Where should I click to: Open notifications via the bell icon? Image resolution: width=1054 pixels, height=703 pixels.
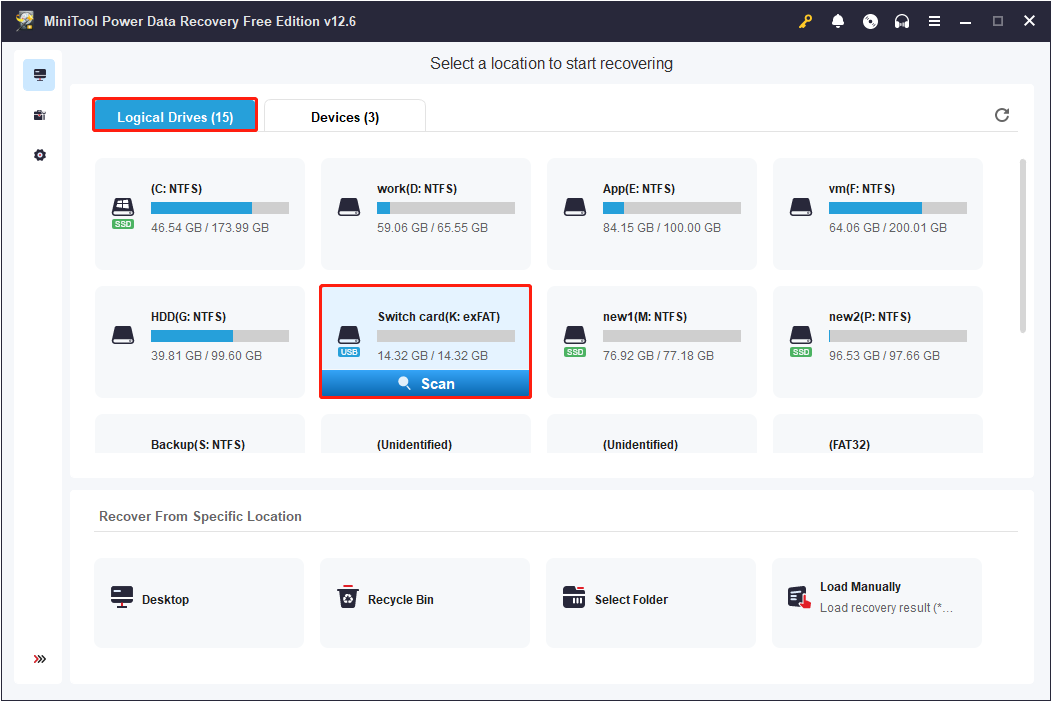838,20
